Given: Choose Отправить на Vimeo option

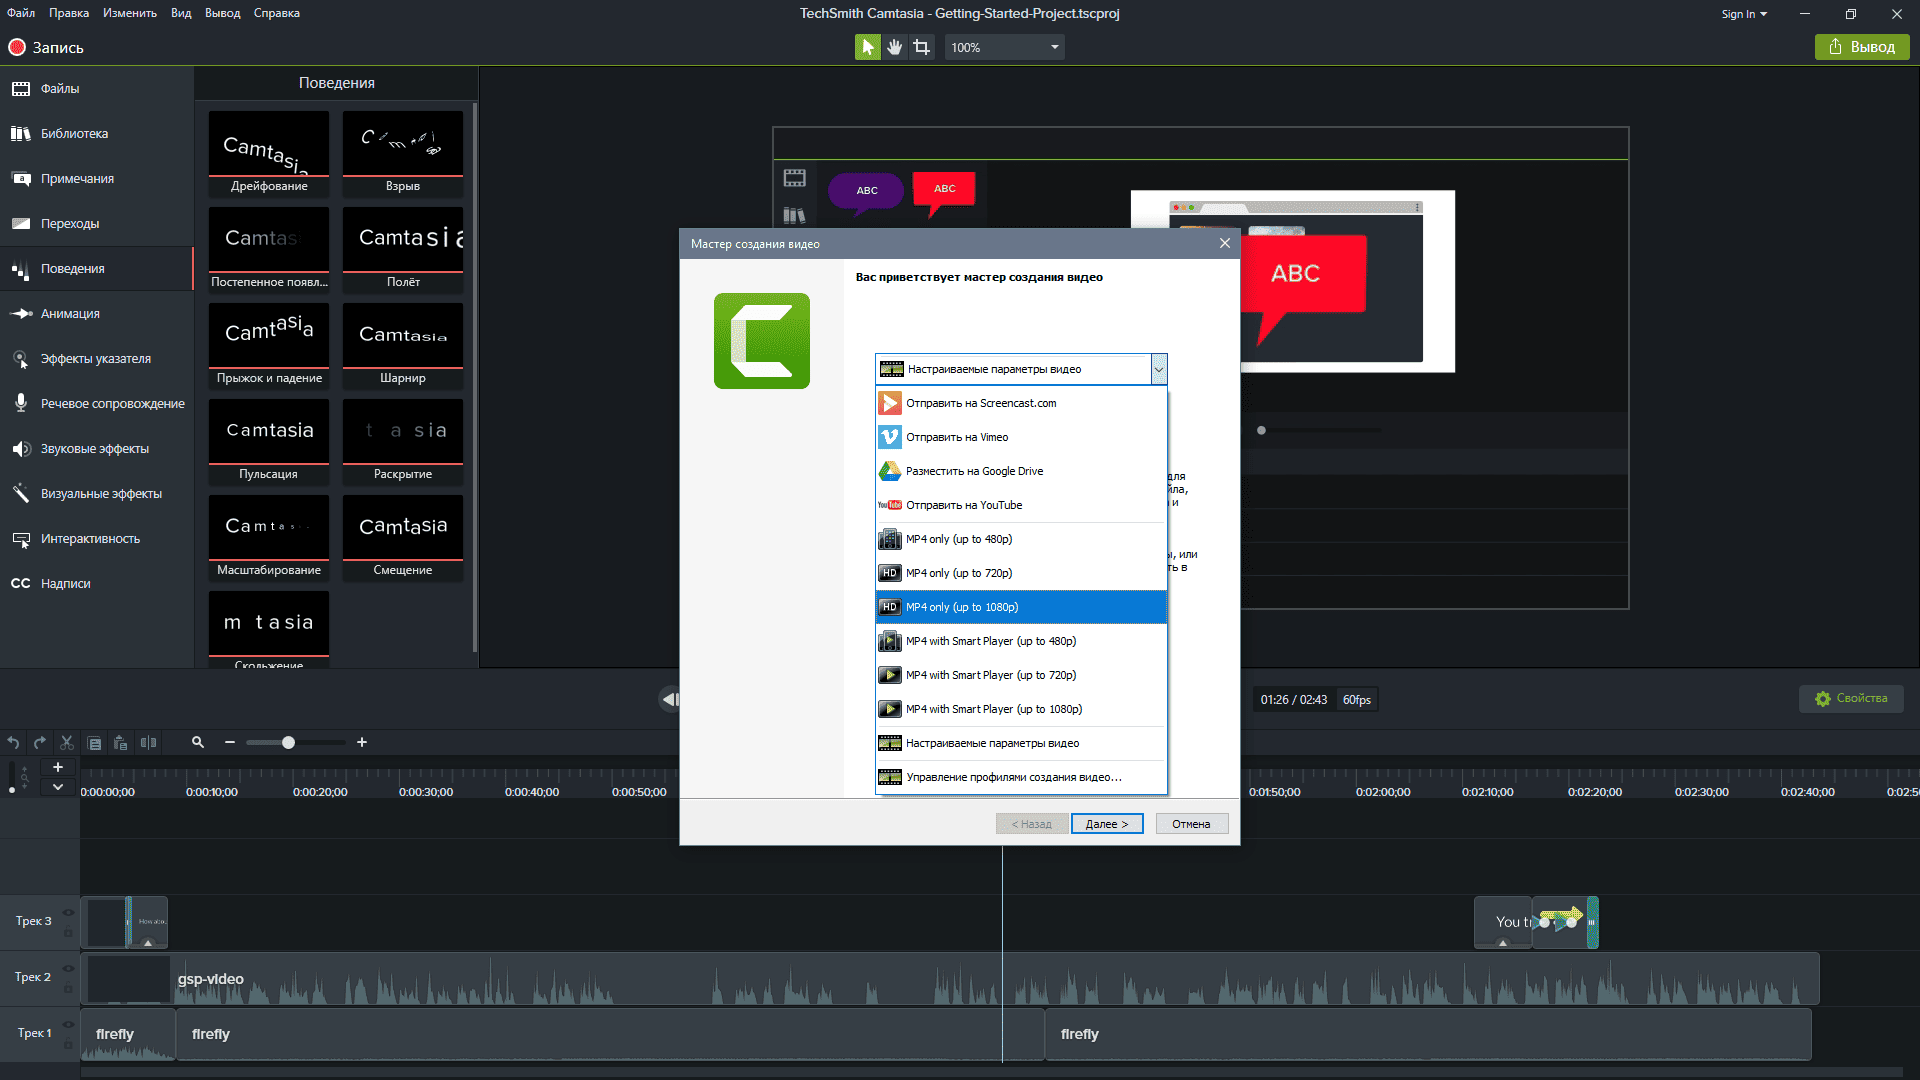Looking at the screenshot, I should 1021,437.
